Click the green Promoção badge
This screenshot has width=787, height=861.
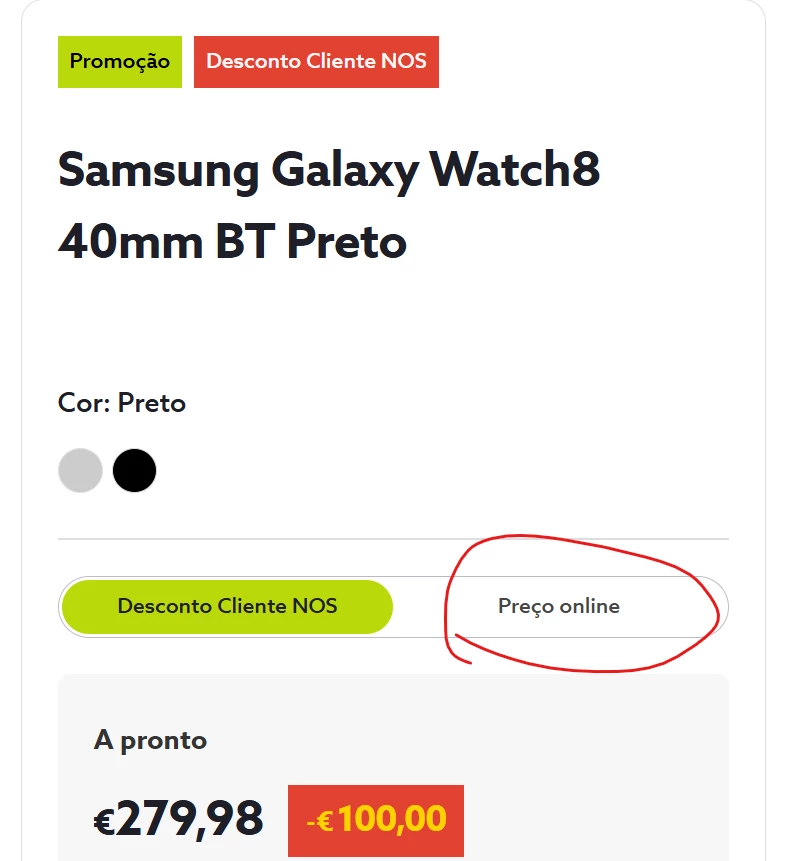120,61
